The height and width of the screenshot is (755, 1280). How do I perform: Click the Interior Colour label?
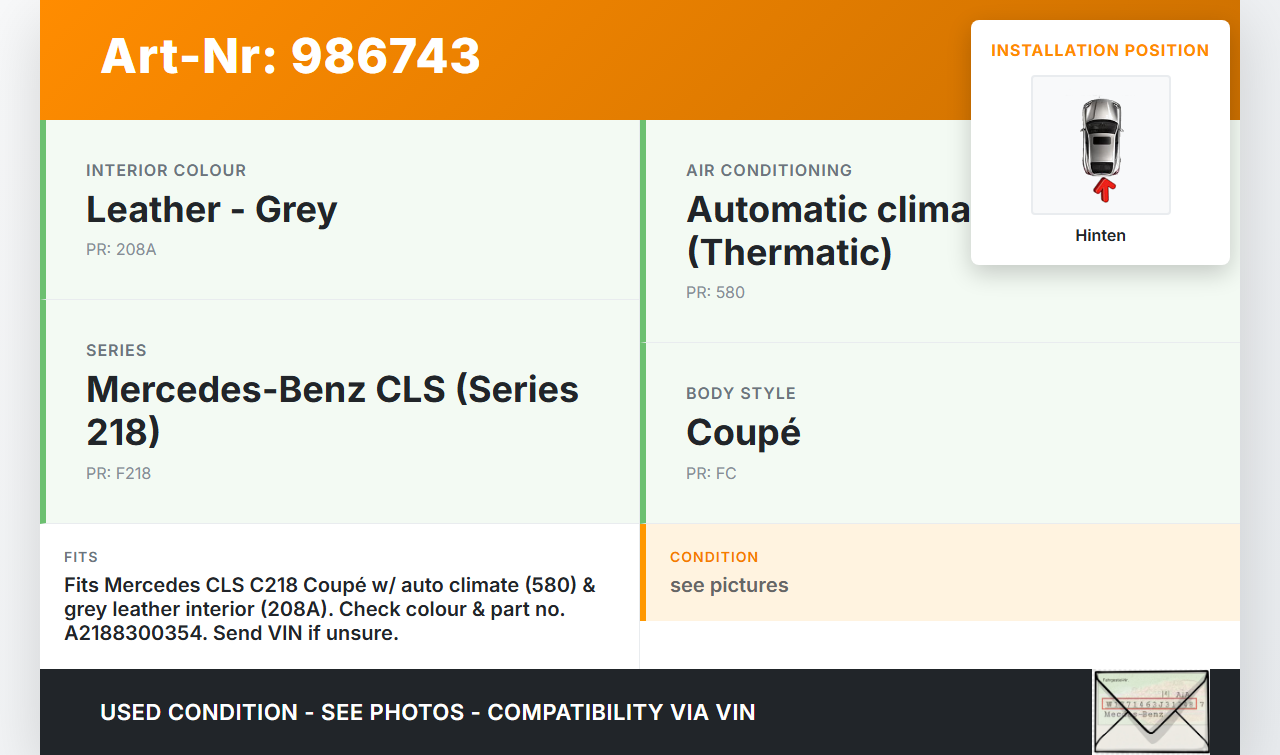166,170
